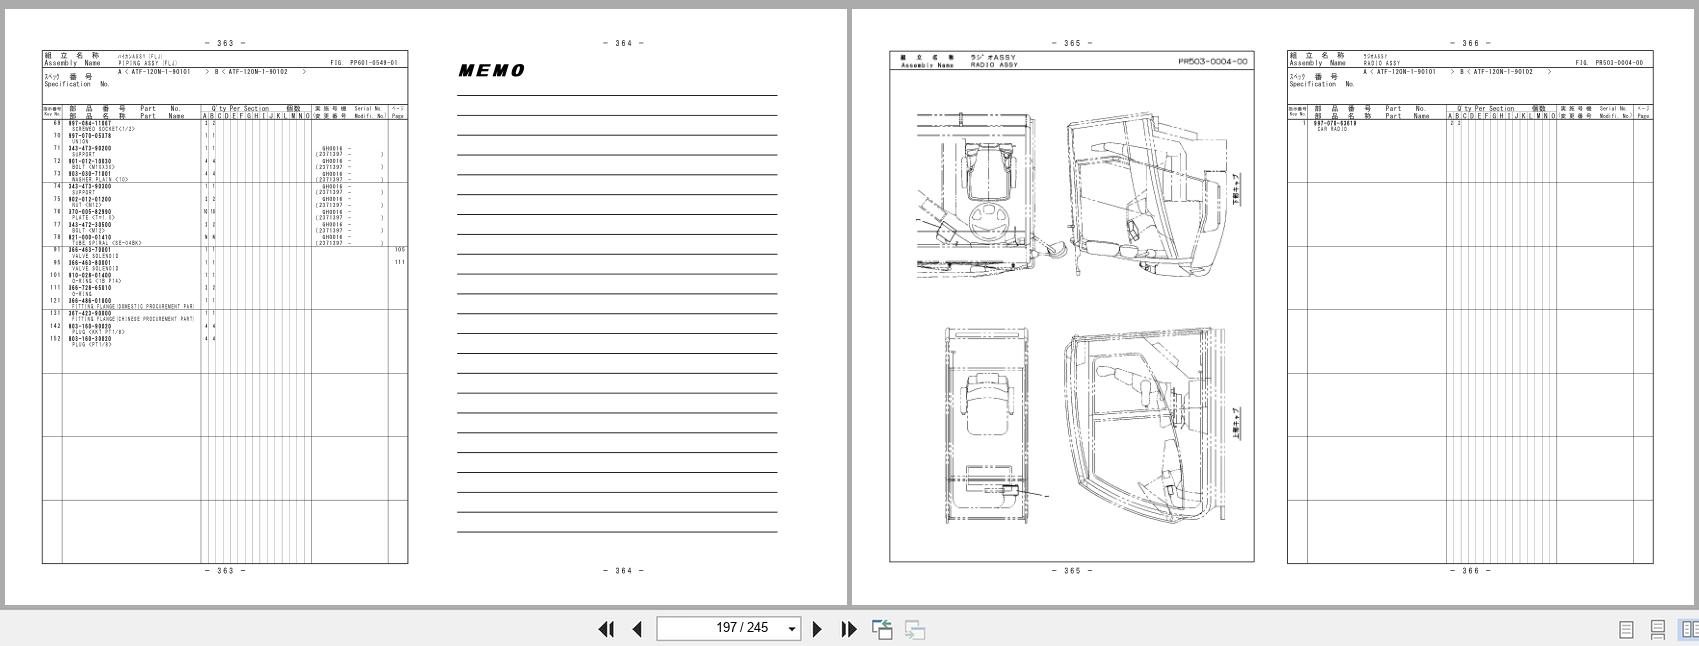Click page reference 105 in Page column
This screenshot has width=1699, height=646.
click(x=399, y=250)
